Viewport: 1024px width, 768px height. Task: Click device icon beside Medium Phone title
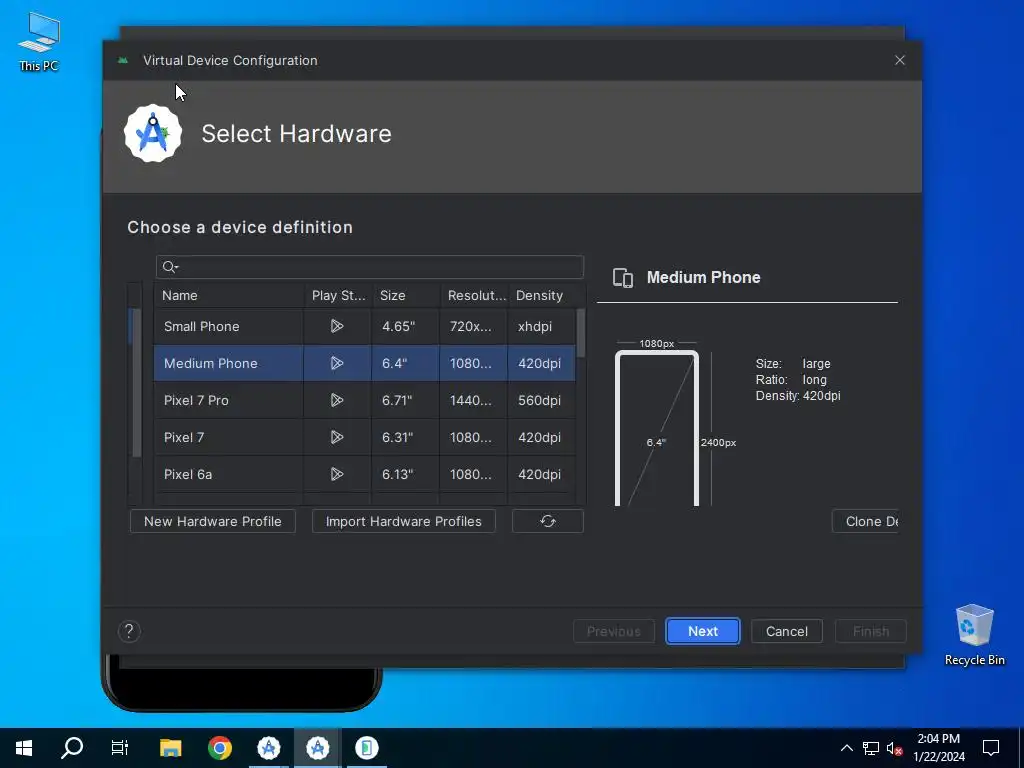point(623,278)
